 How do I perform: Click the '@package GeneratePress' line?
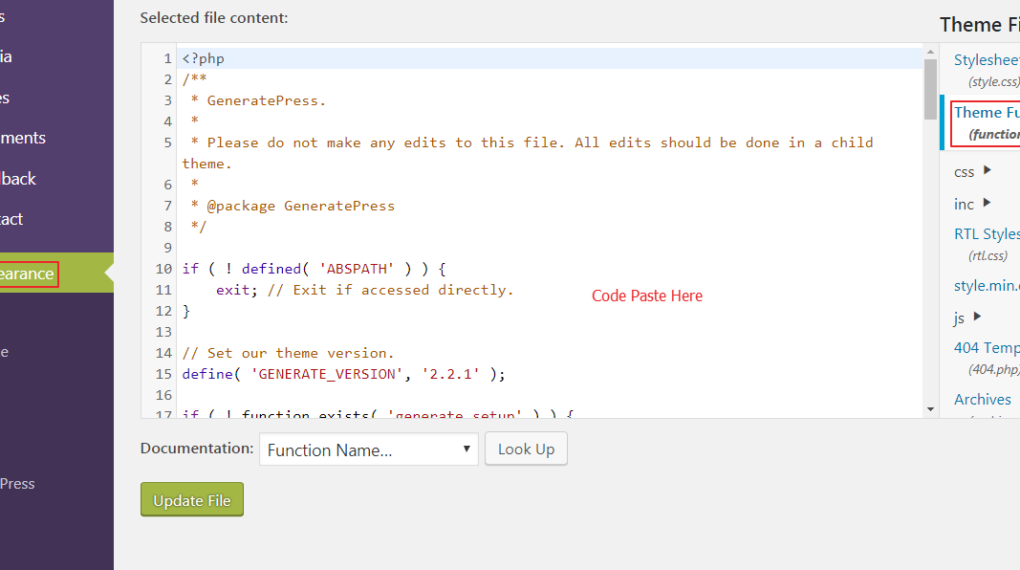pos(293,206)
